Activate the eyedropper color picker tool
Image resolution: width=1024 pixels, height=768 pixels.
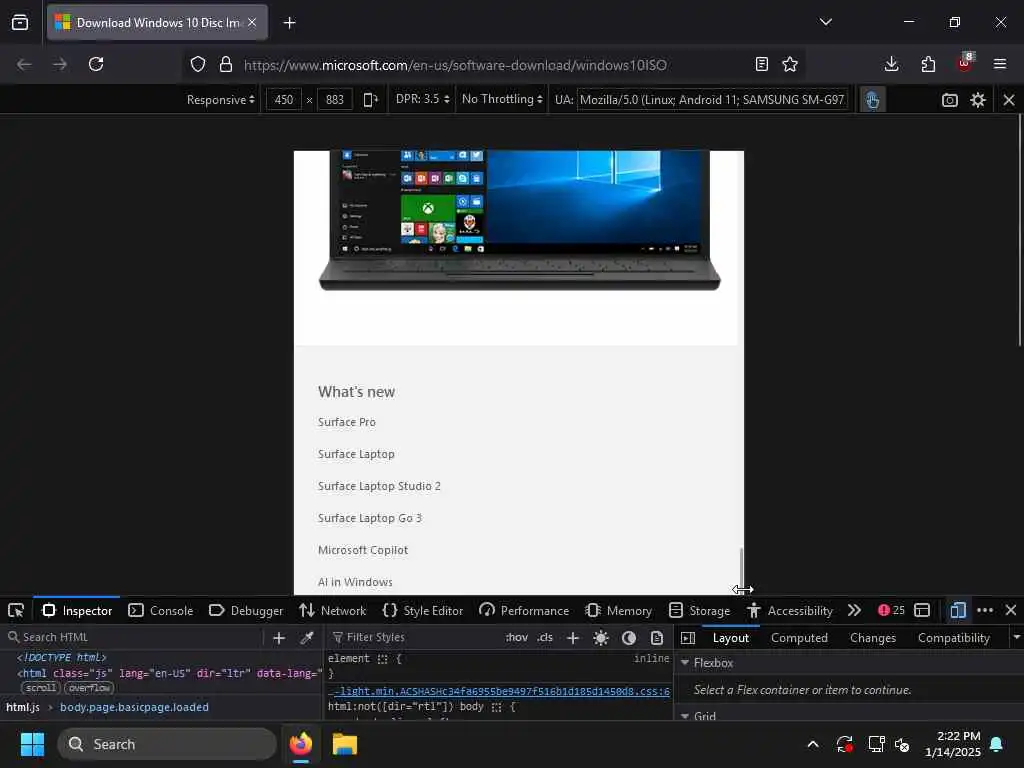[x=306, y=638]
